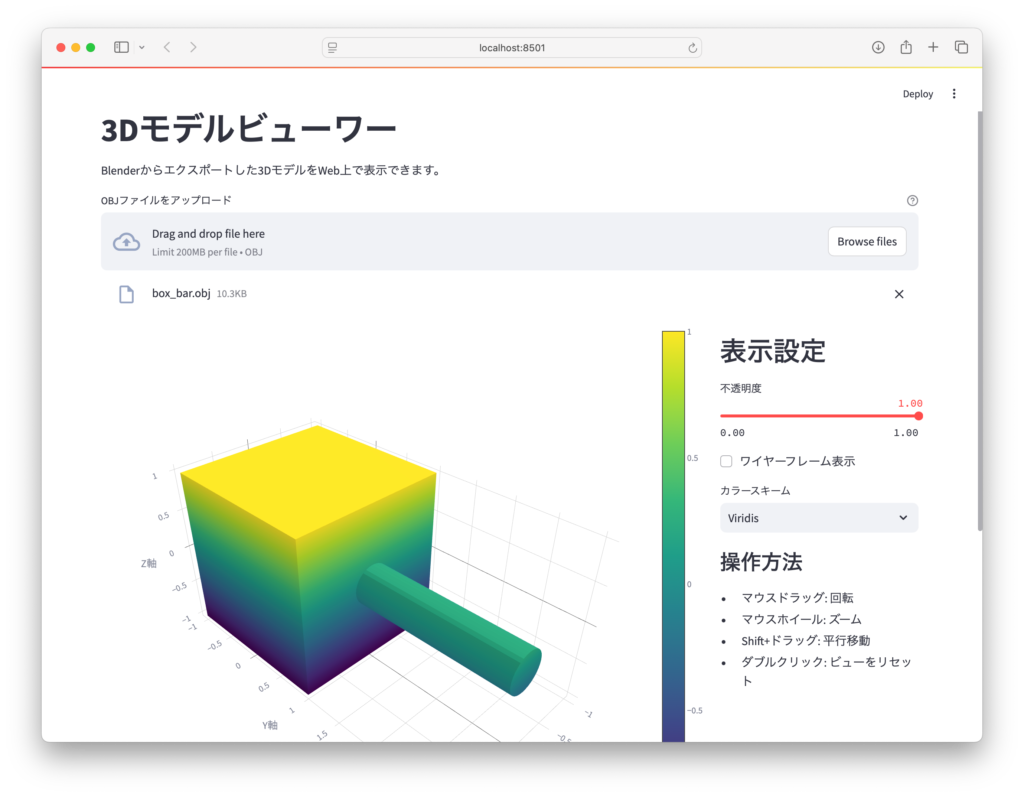Click the upload cloud icon
The image size is (1024, 797).
coord(126,242)
